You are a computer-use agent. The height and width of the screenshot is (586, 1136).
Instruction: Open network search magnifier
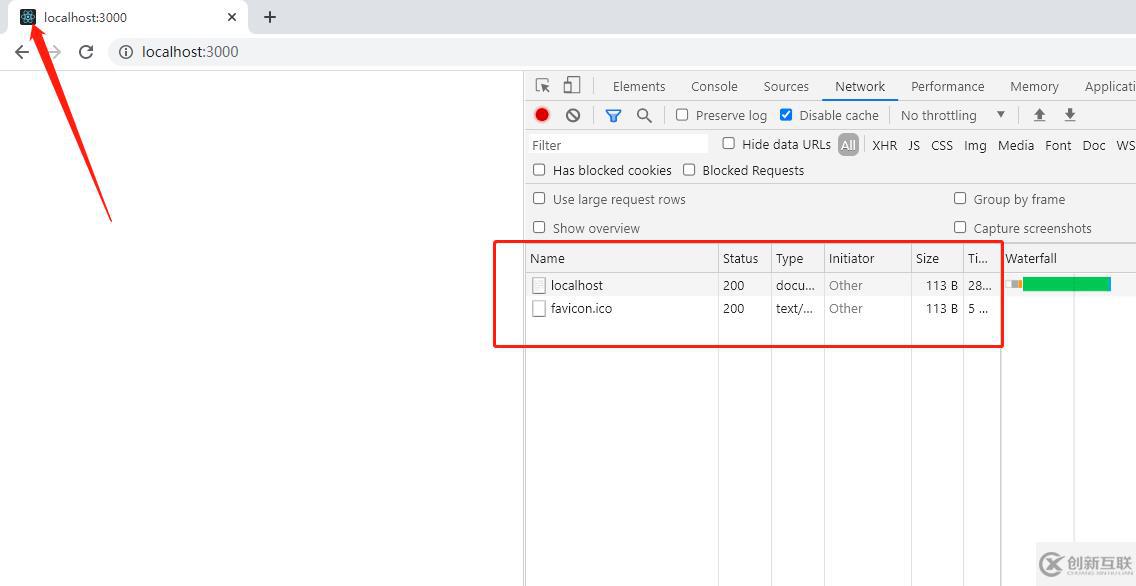pyautogui.click(x=644, y=115)
